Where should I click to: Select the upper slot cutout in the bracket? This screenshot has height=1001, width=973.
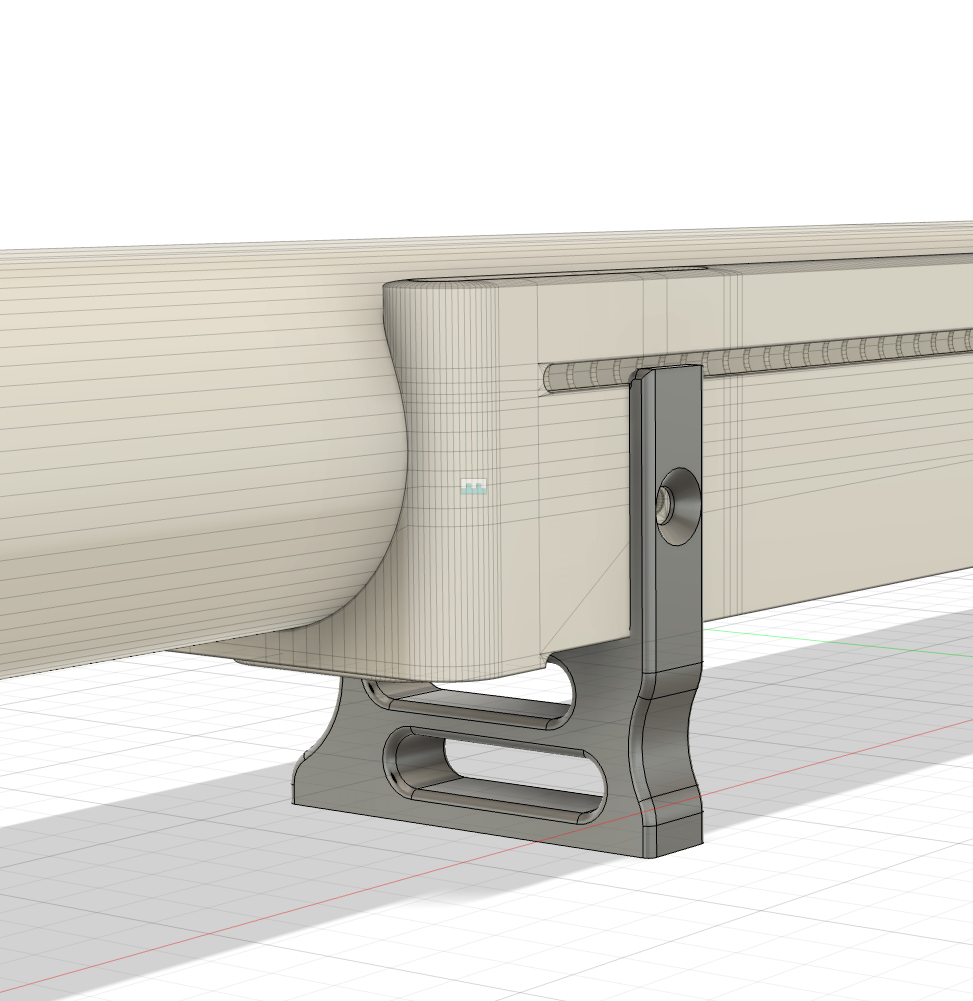(x=480, y=702)
